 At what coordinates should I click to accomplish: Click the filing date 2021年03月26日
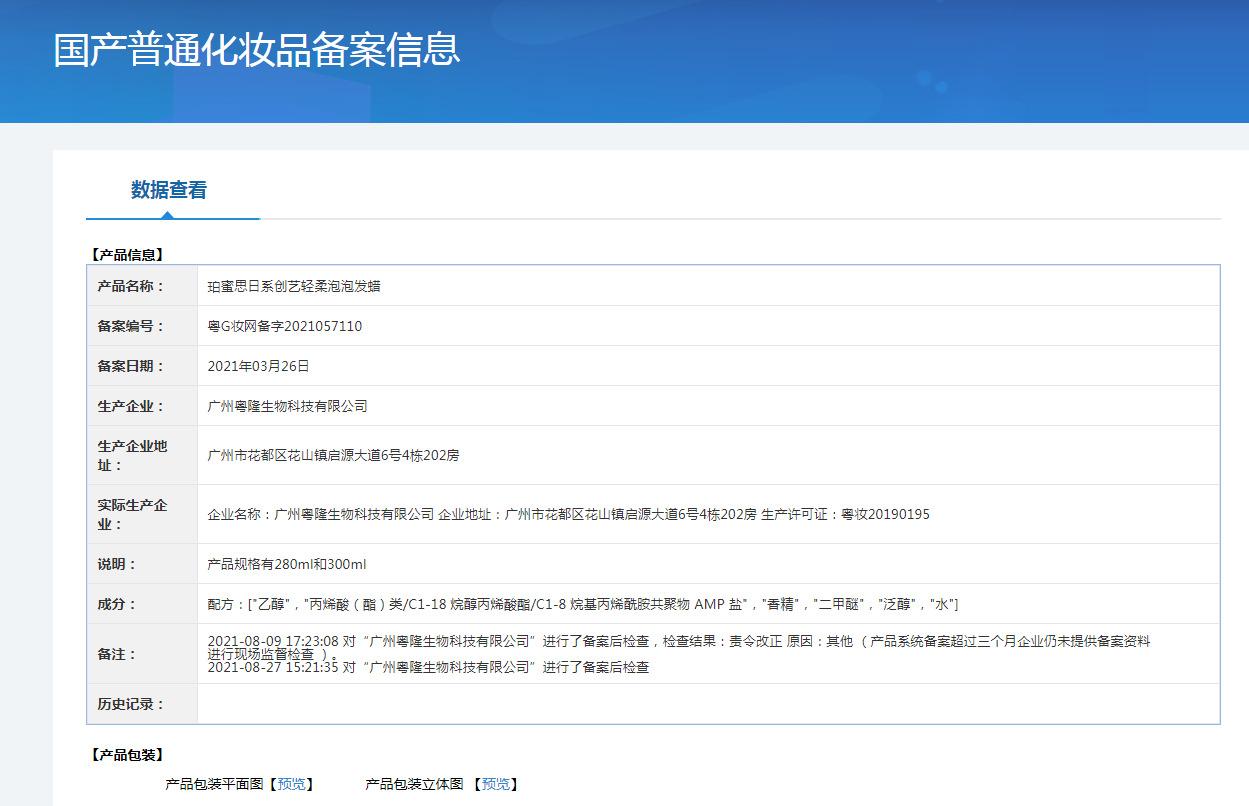[x=258, y=366]
